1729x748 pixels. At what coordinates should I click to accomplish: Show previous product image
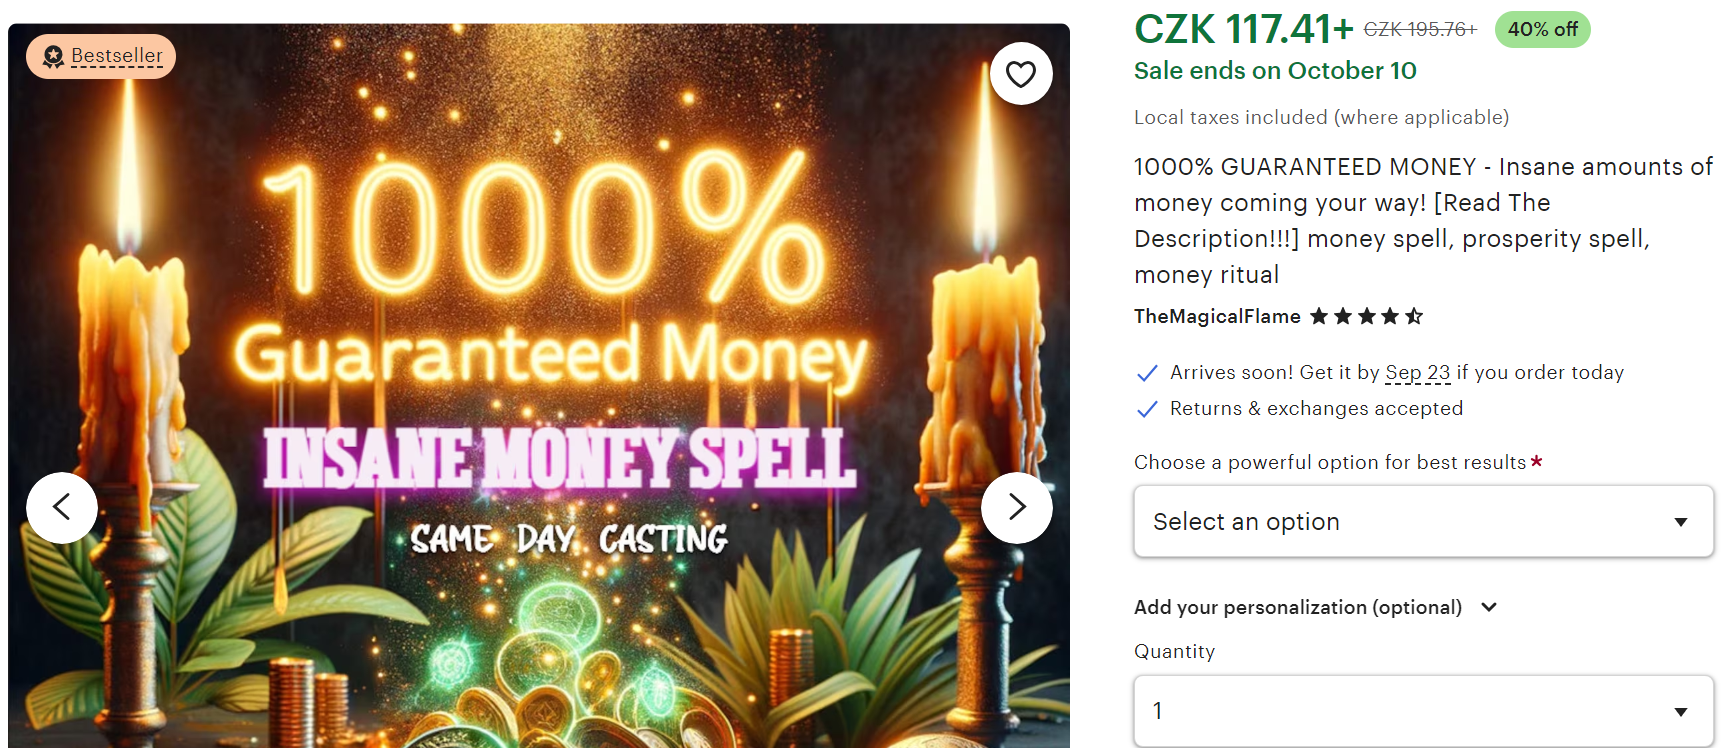62,508
